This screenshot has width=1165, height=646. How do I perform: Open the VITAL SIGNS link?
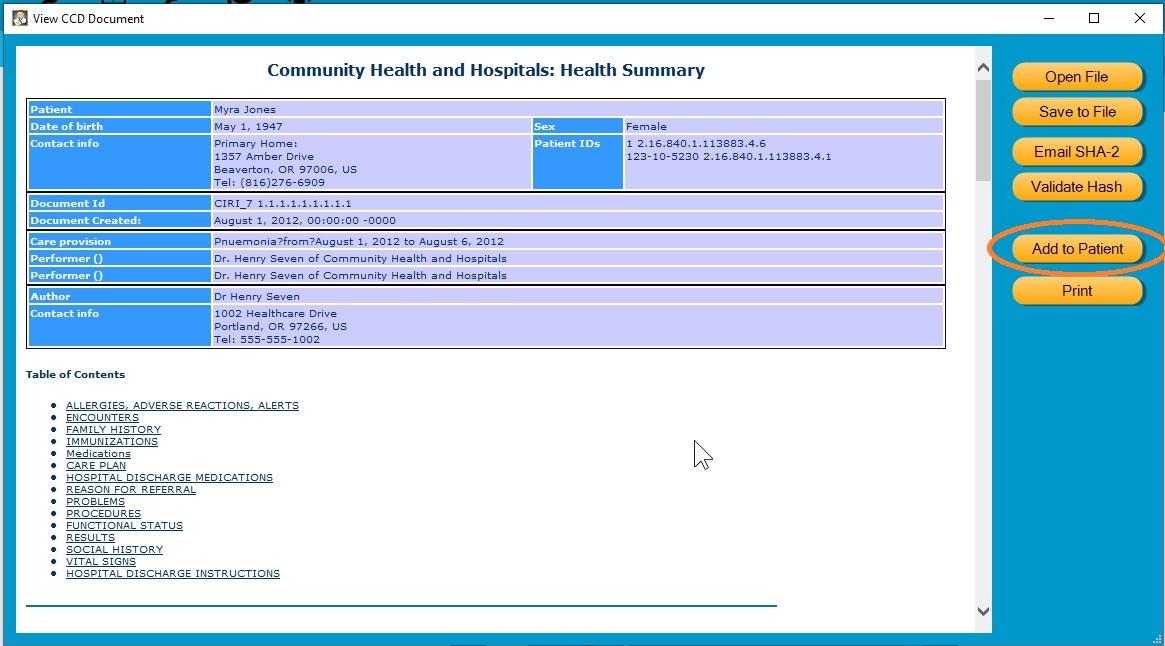101,561
